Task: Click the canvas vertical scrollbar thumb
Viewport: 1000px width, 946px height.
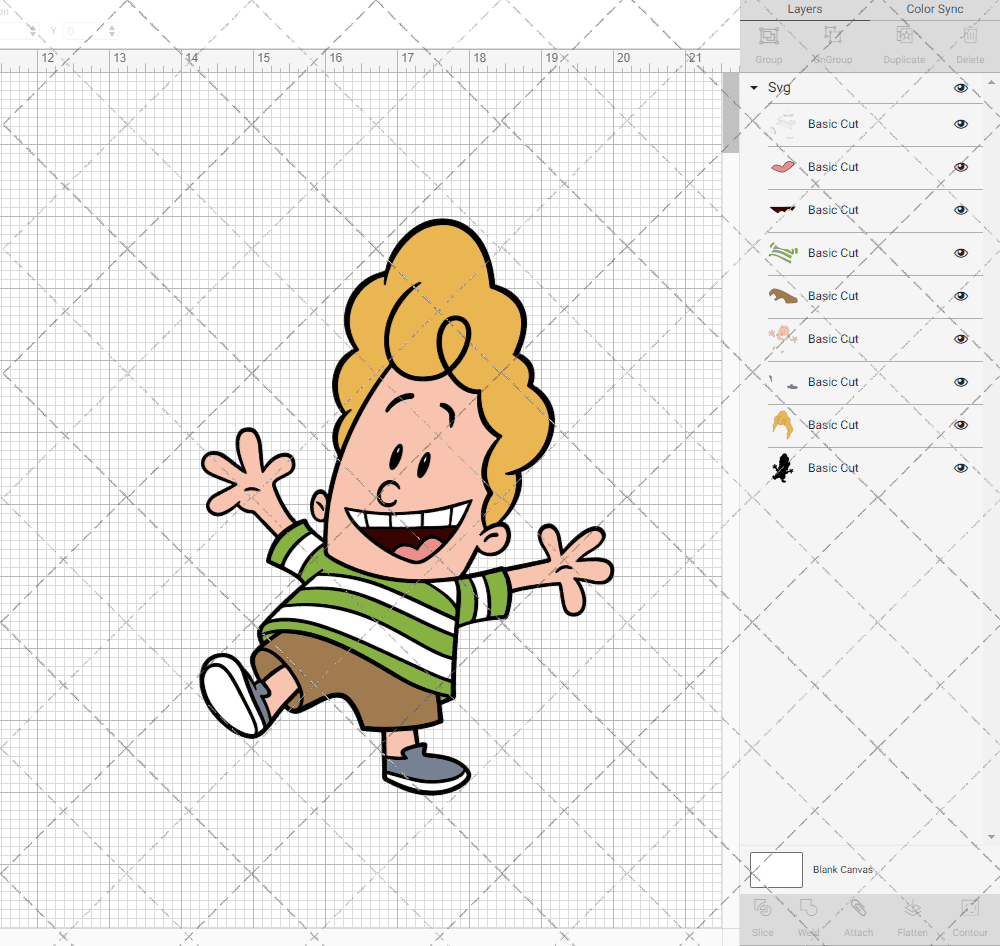Action: point(730,112)
